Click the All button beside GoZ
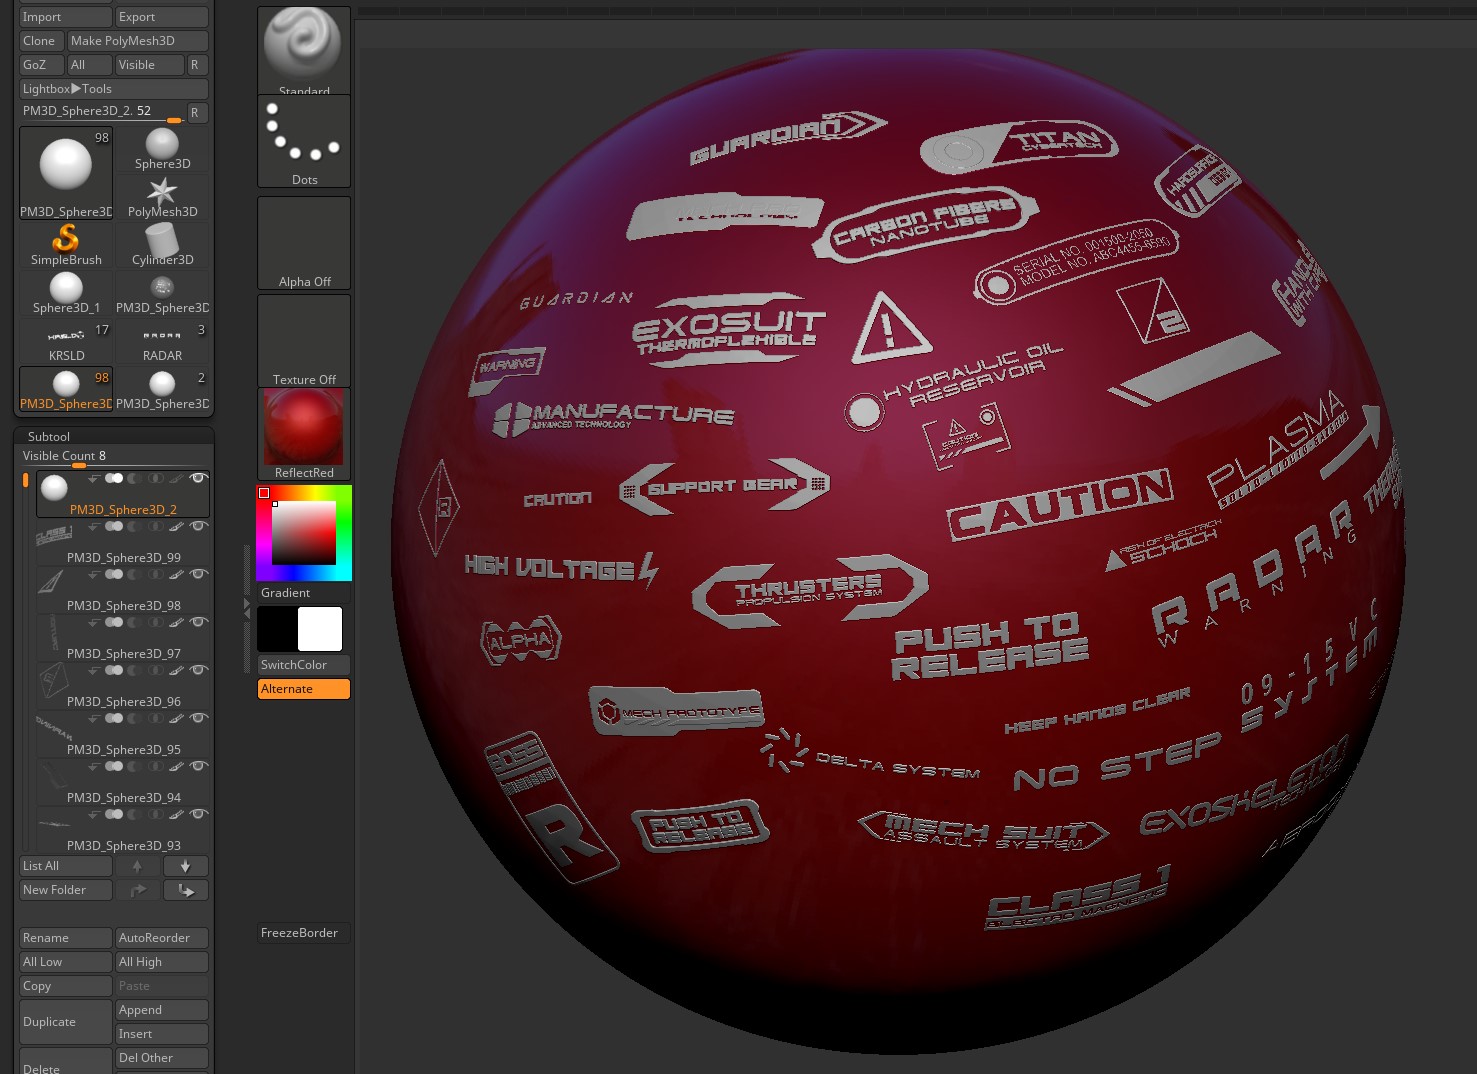Screen dimensions: 1477x1074 90,65
